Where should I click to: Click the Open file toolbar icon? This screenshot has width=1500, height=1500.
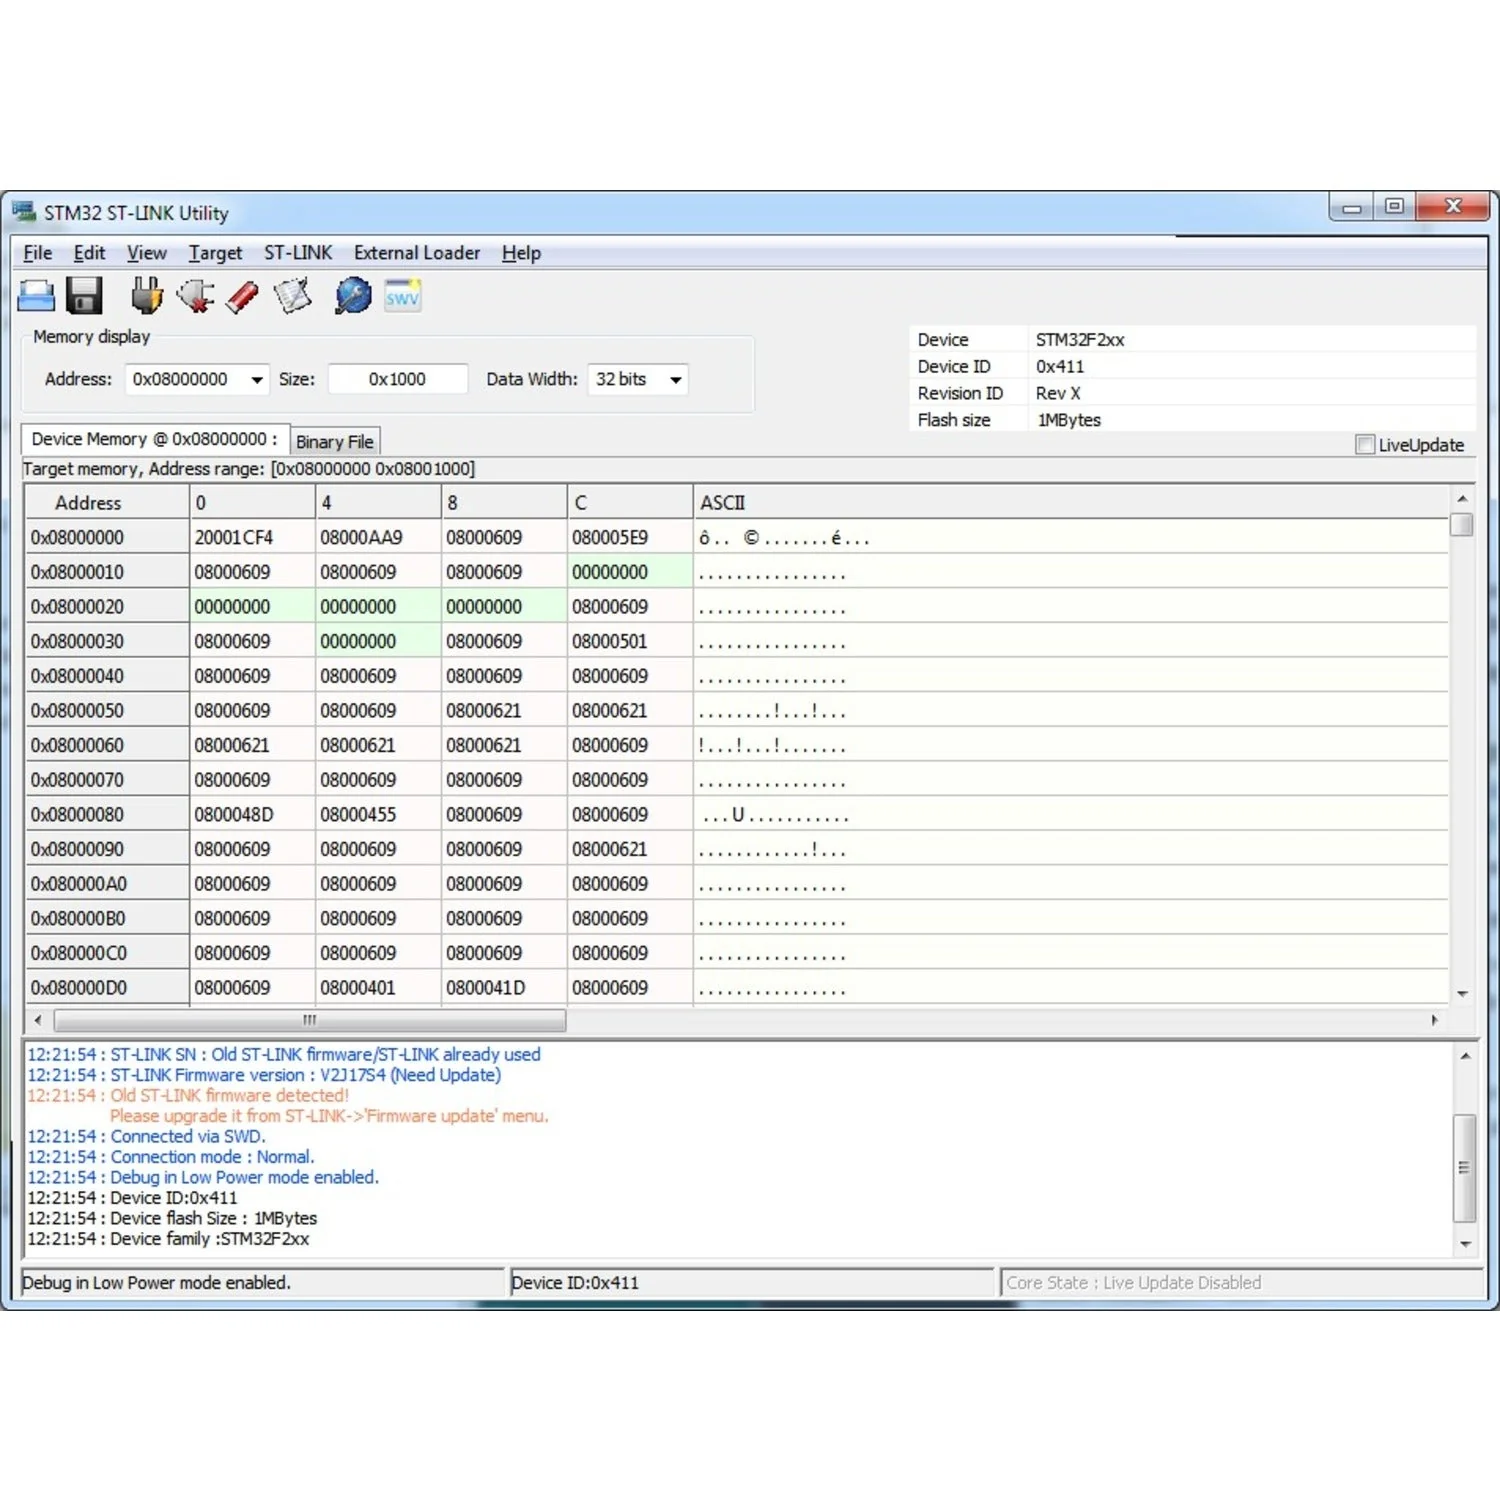pyautogui.click(x=37, y=296)
